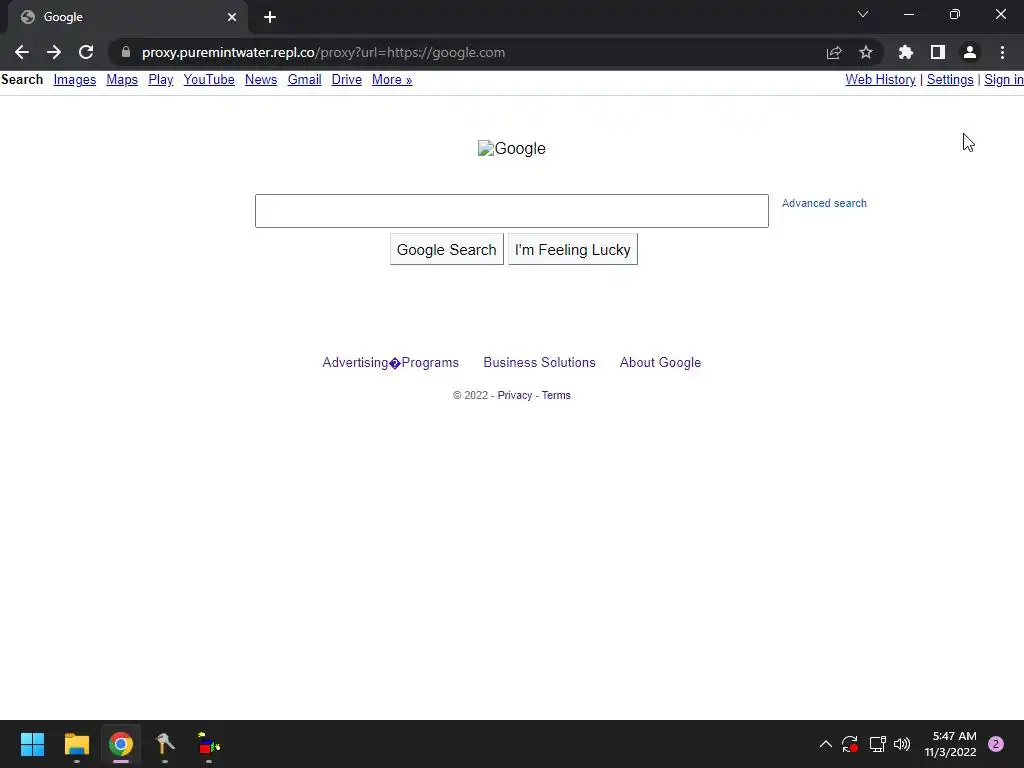Image resolution: width=1024 pixels, height=768 pixels.
Task: Open the Chrome profile avatar
Action: [x=970, y=52]
